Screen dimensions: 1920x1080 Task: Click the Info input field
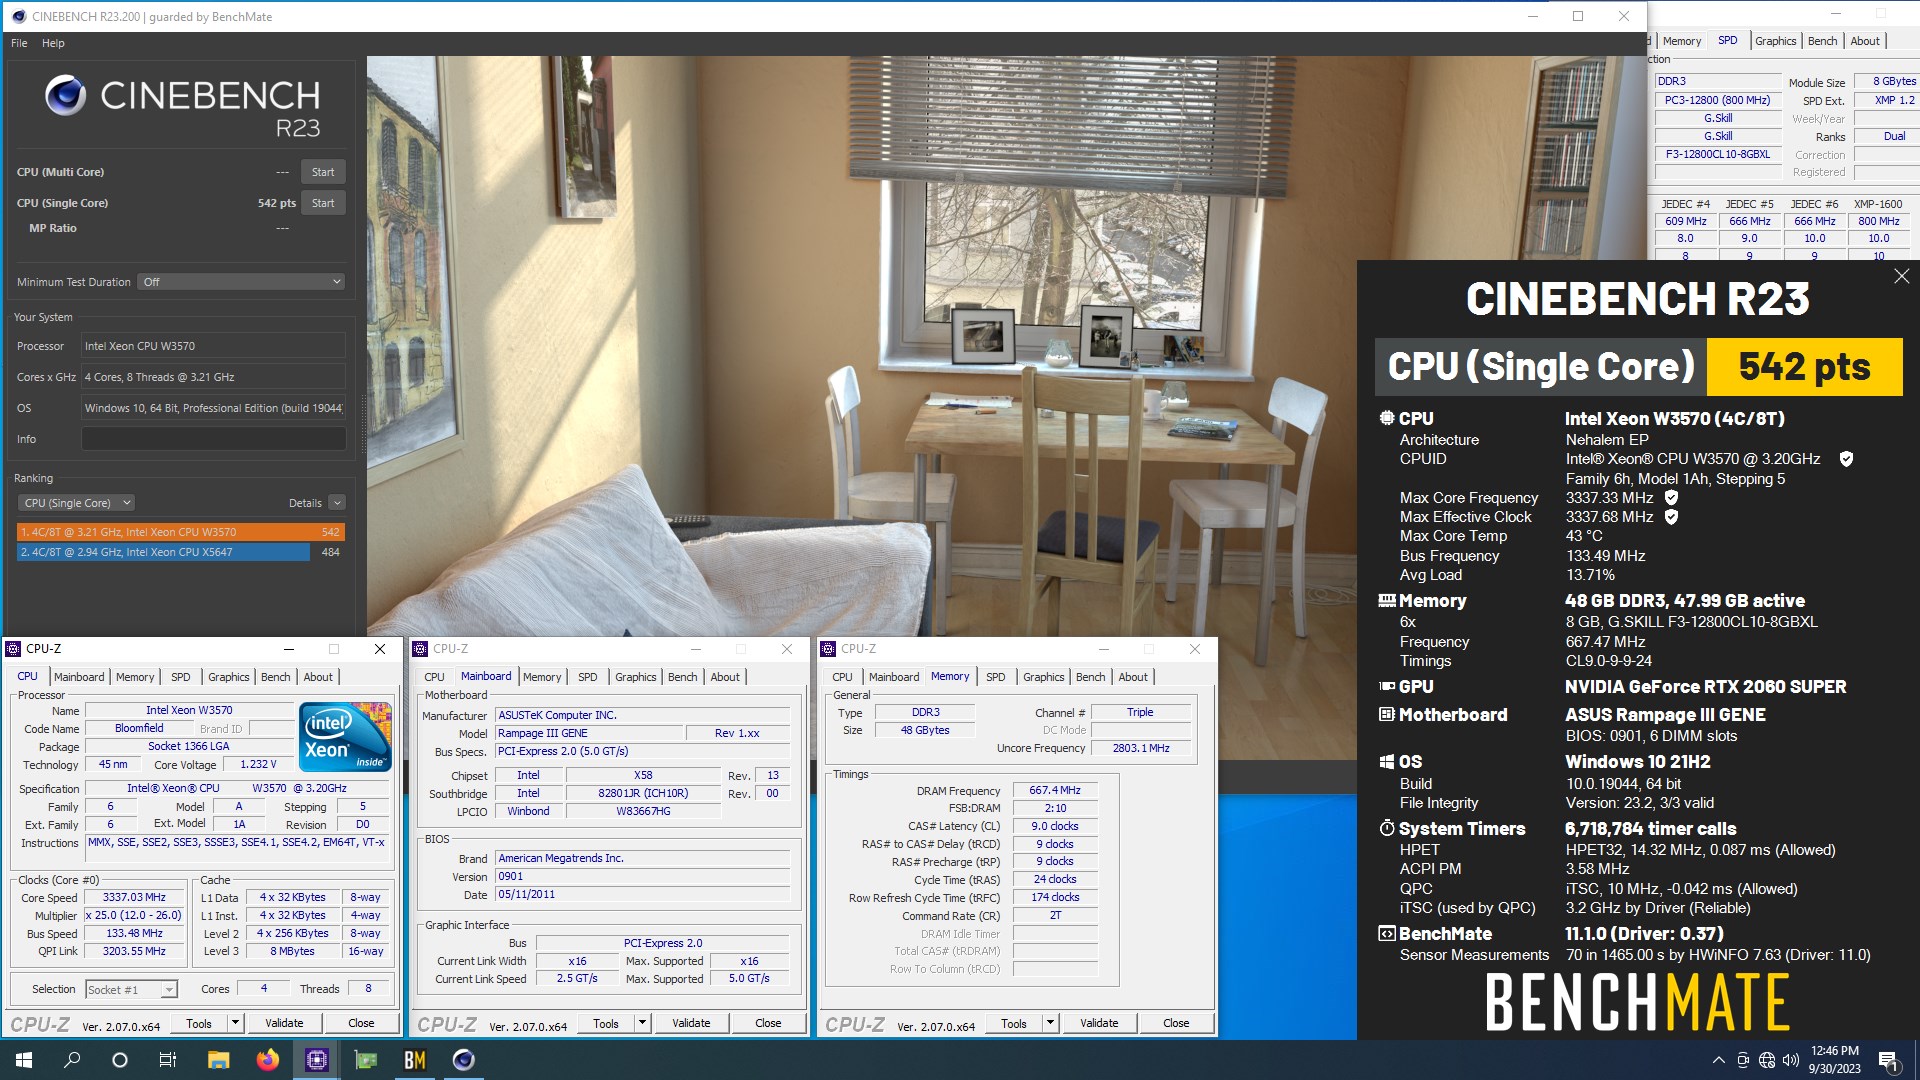(213, 439)
